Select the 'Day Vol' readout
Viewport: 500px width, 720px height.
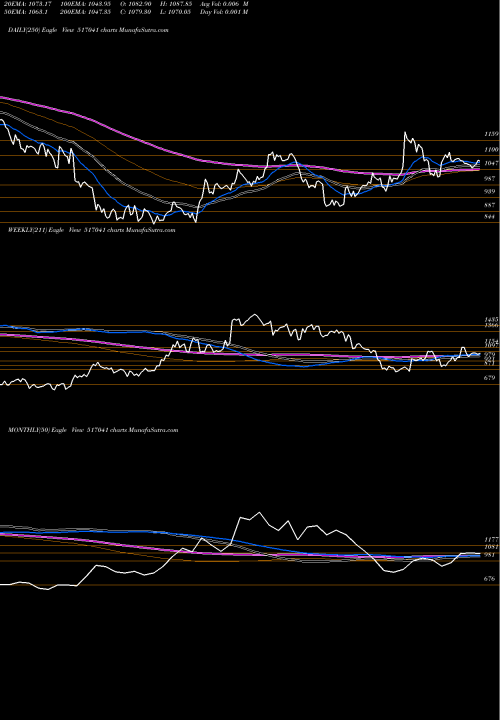(224, 12)
